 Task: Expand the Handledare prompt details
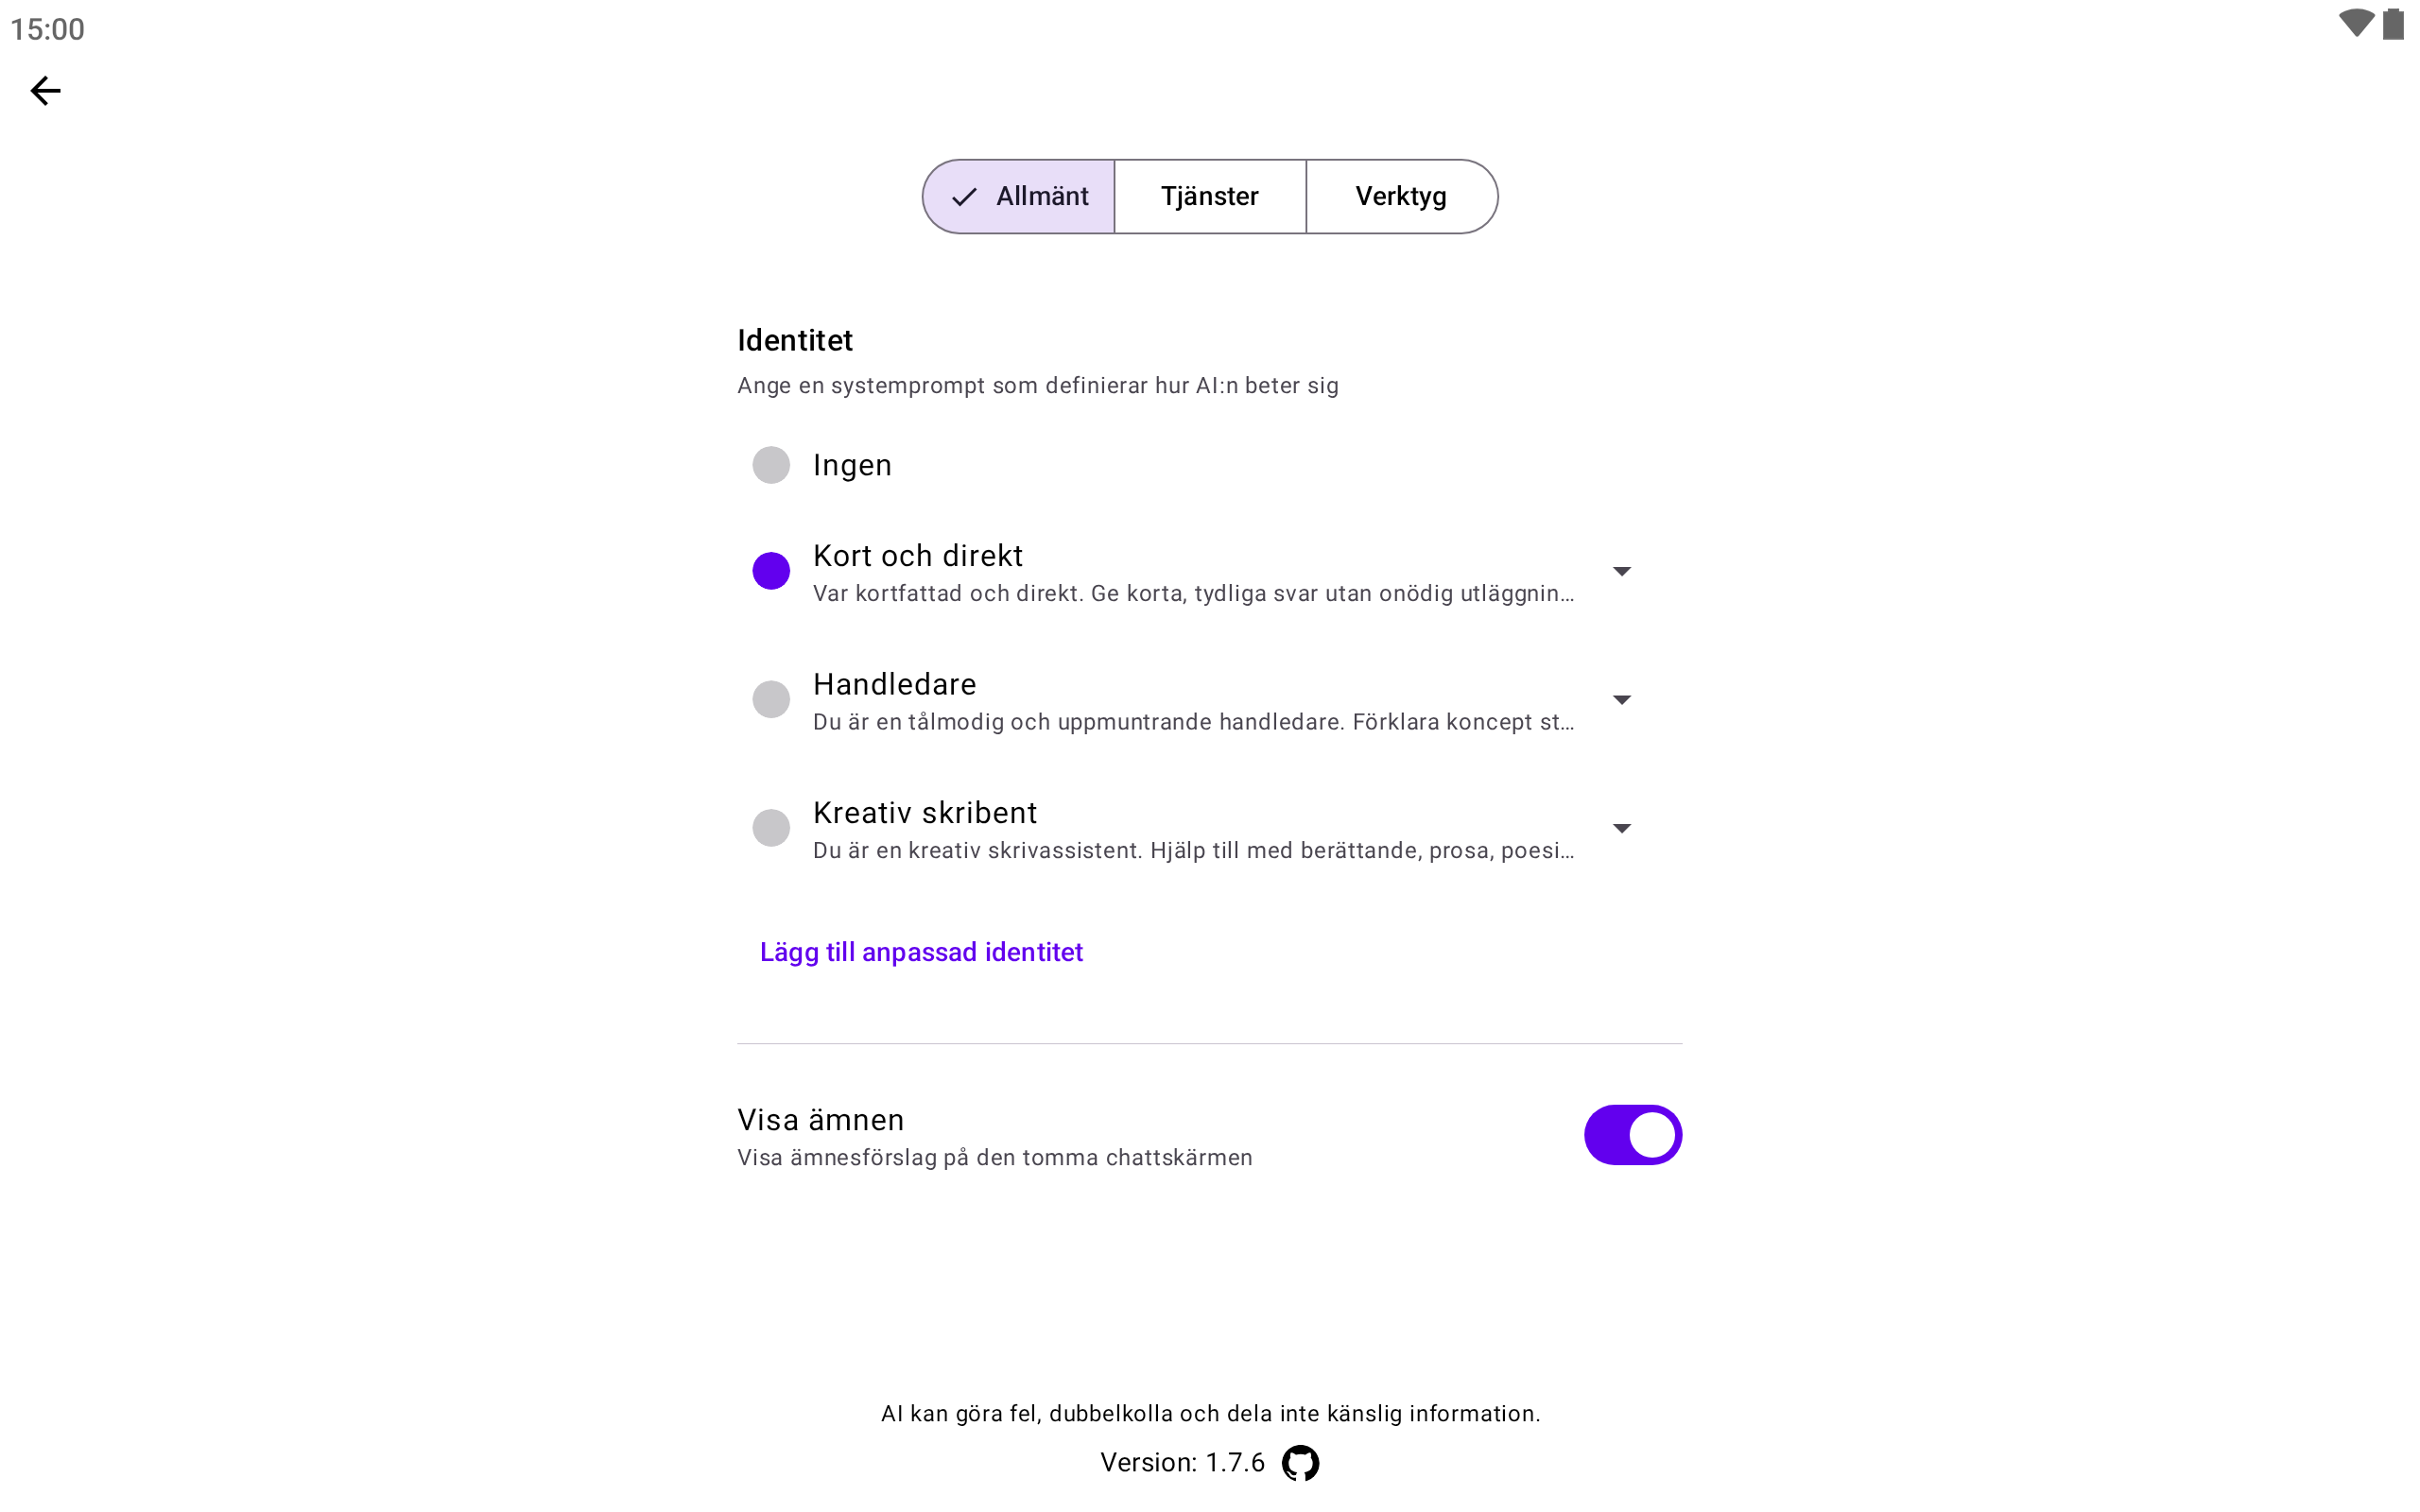pyautogui.click(x=1622, y=700)
